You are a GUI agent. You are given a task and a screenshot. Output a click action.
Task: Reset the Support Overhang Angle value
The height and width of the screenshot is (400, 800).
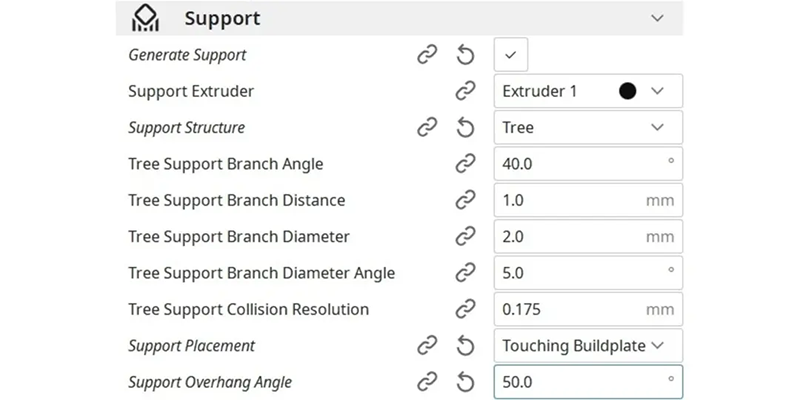(465, 382)
